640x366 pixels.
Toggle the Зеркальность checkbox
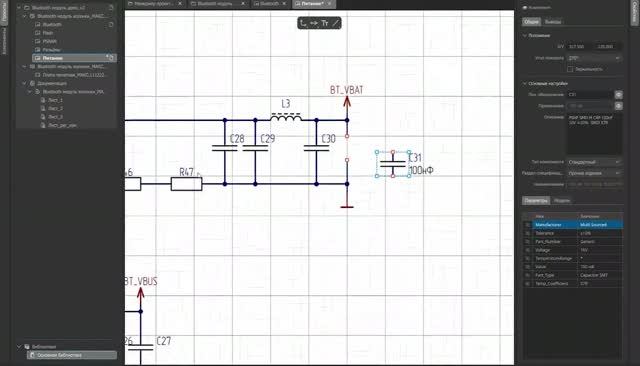click(570, 69)
